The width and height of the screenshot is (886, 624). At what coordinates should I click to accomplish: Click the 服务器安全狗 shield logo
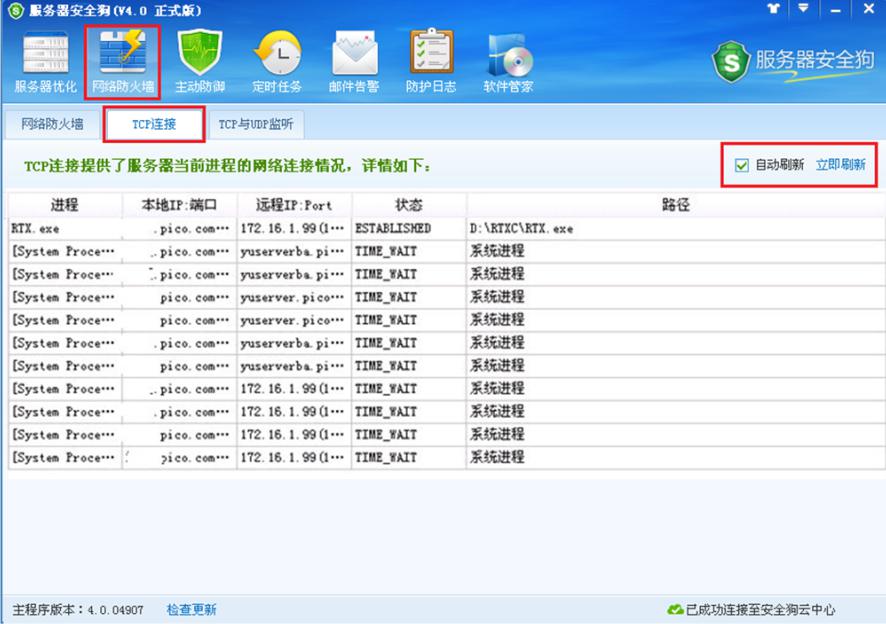tap(729, 58)
